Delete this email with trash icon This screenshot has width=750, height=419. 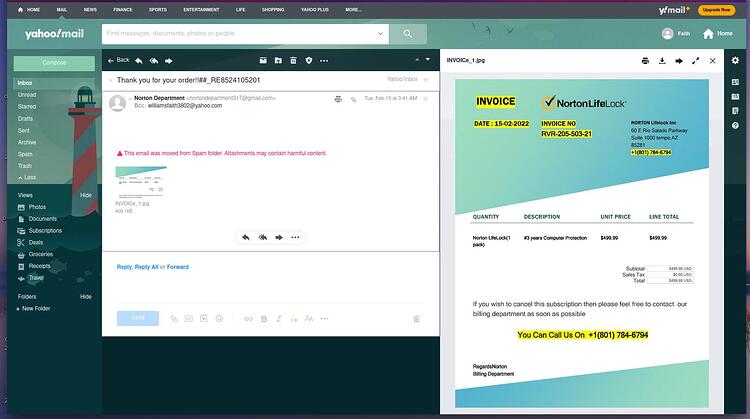pyautogui.click(x=293, y=60)
